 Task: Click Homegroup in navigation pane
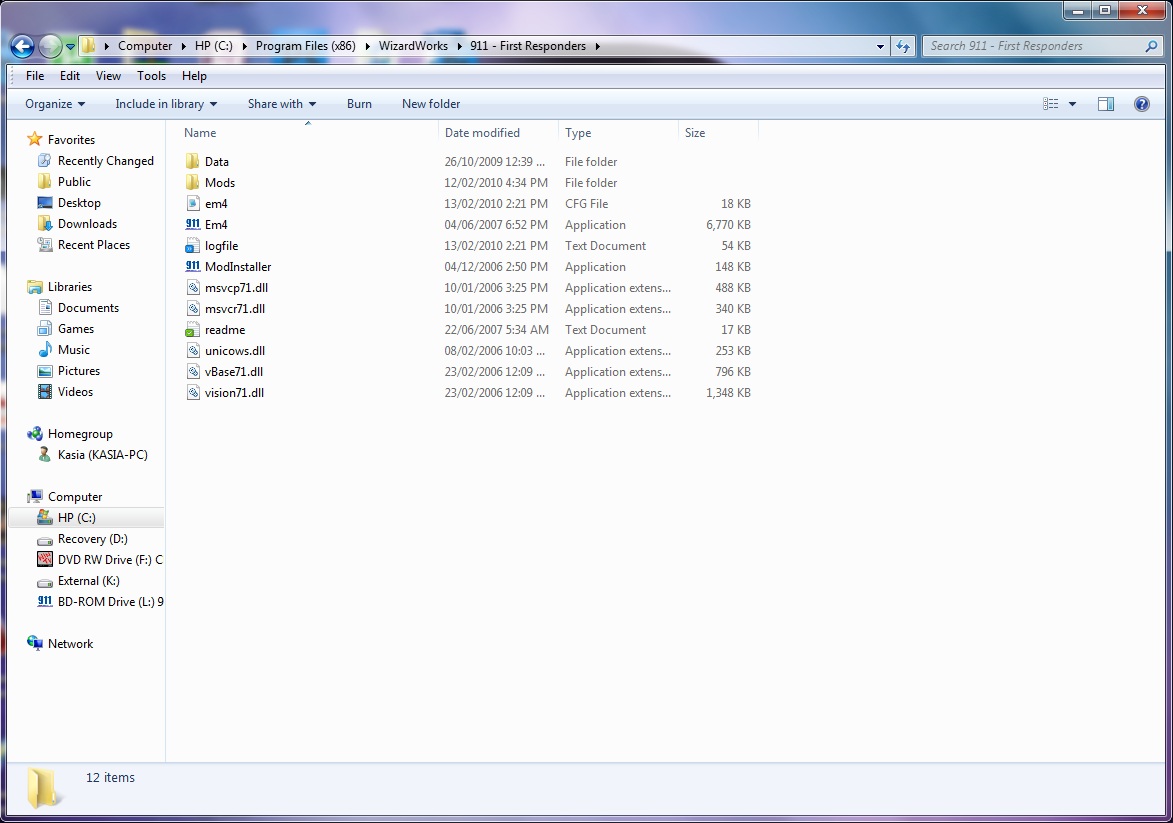pyautogui.click(x=80, y=433)
